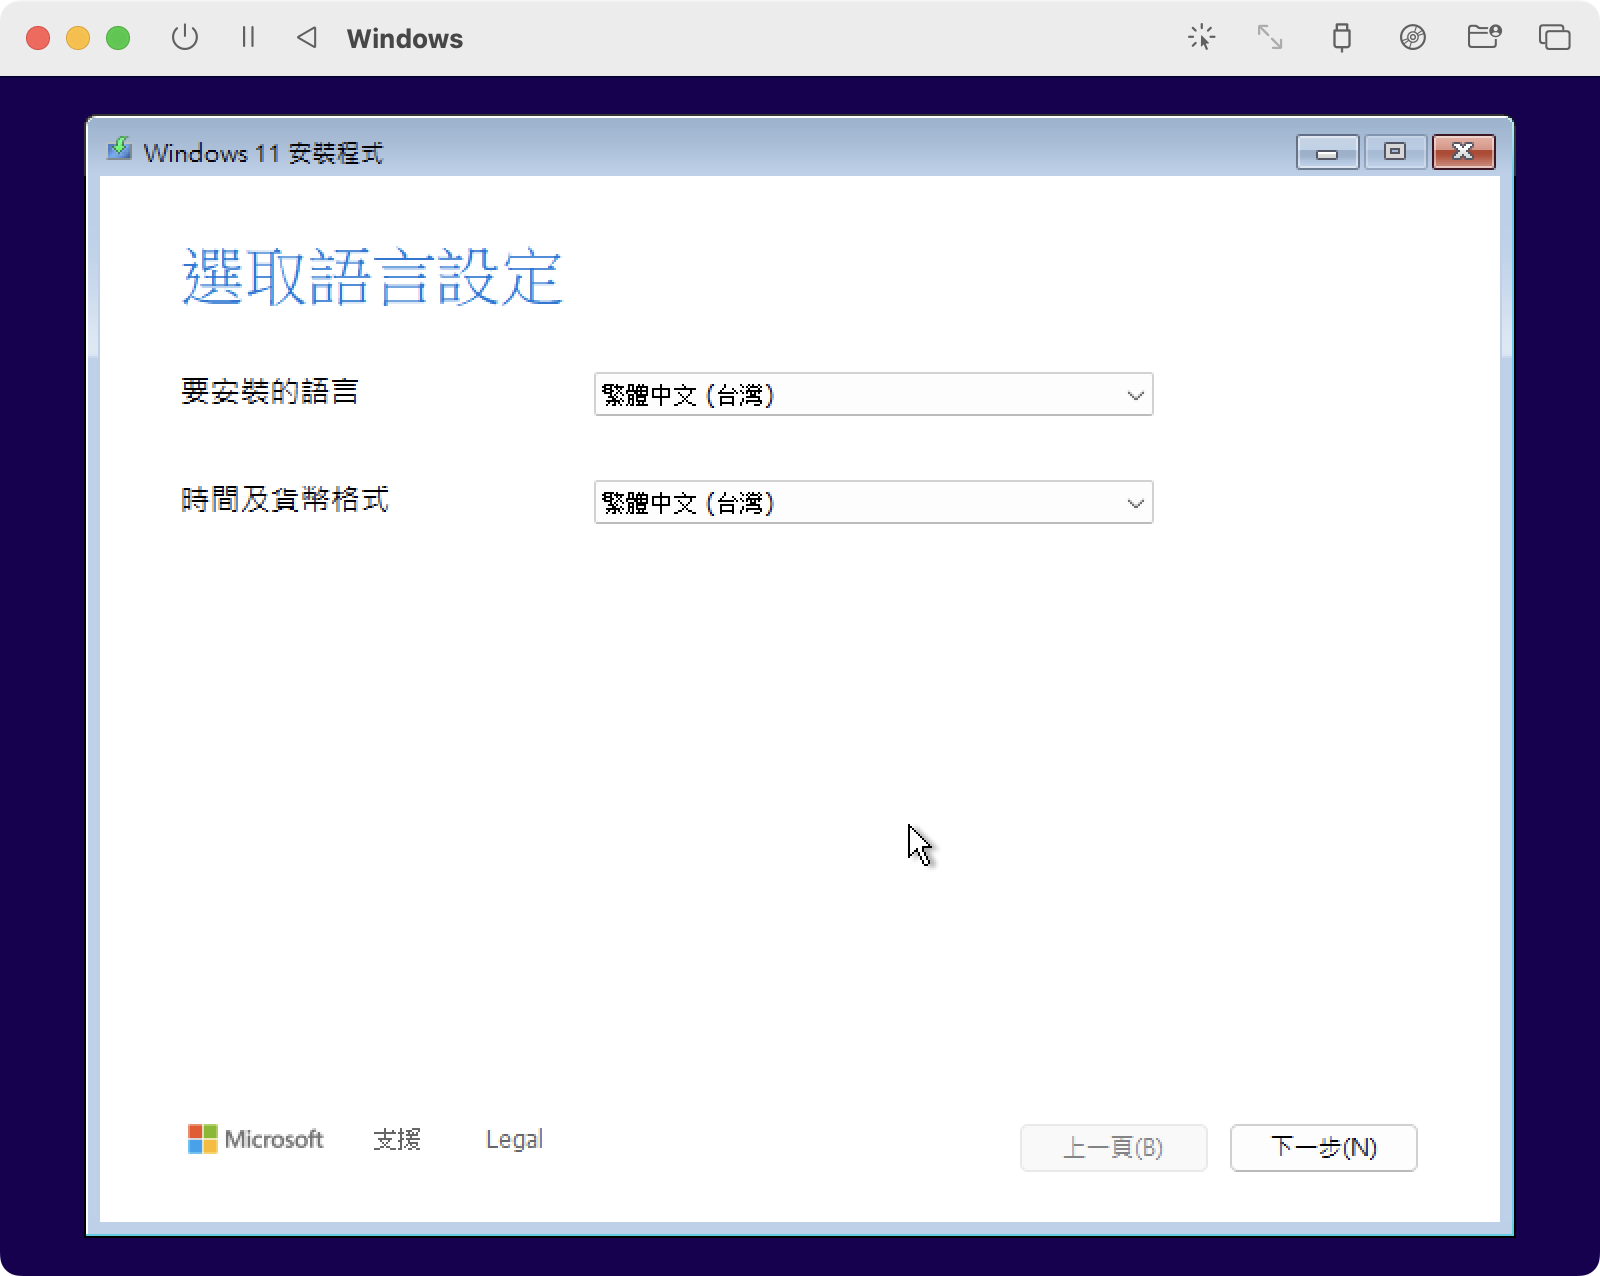This screenshot has height=1276, width=1600.
Task: Click the 選取語言設定 heading
Action: coord(372,277)
